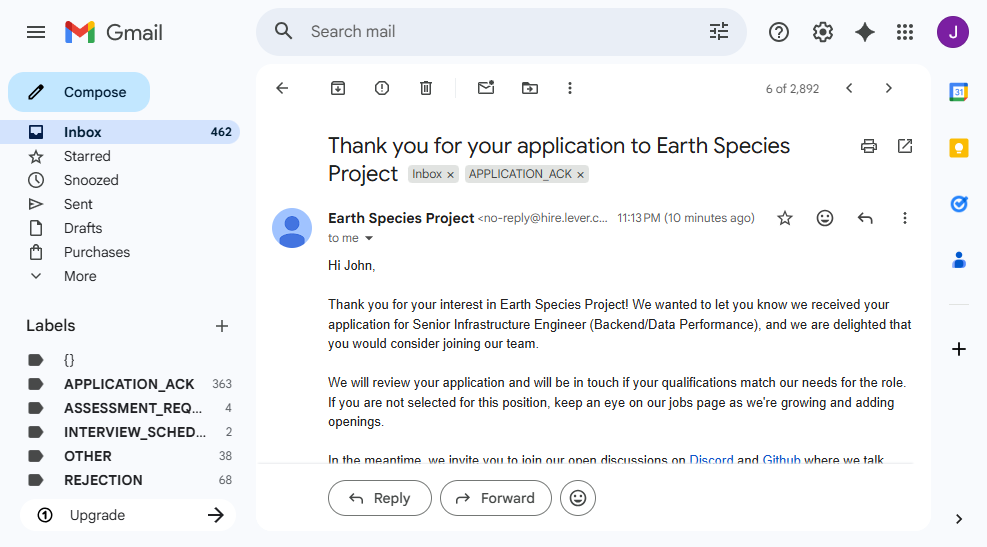Click the Move to folder icon
Viewport: 987px width, 547px height.
530,88
